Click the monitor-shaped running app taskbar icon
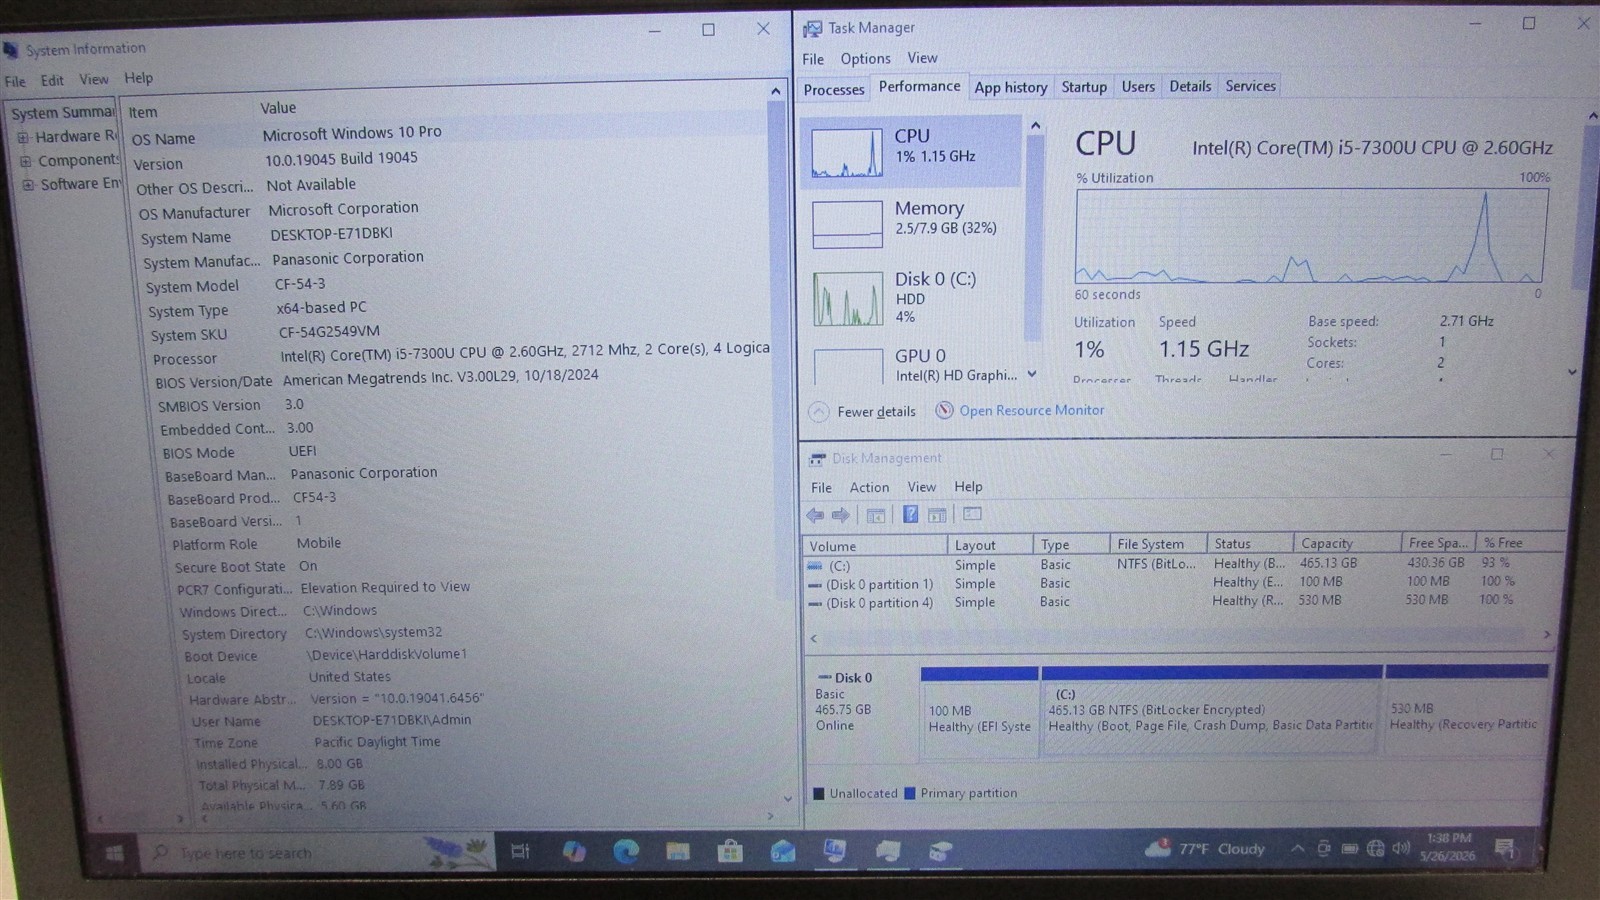The height and width of the screenshot is (900, 1600). coord(835,850)
